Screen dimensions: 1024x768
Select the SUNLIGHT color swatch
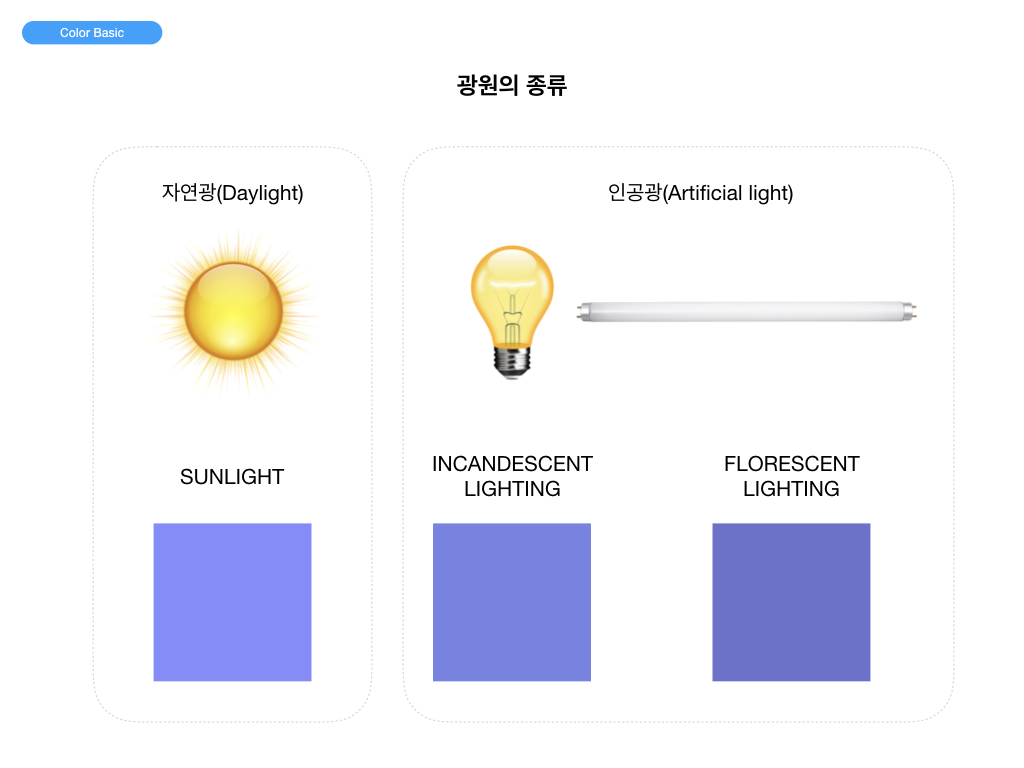(232, 602)
